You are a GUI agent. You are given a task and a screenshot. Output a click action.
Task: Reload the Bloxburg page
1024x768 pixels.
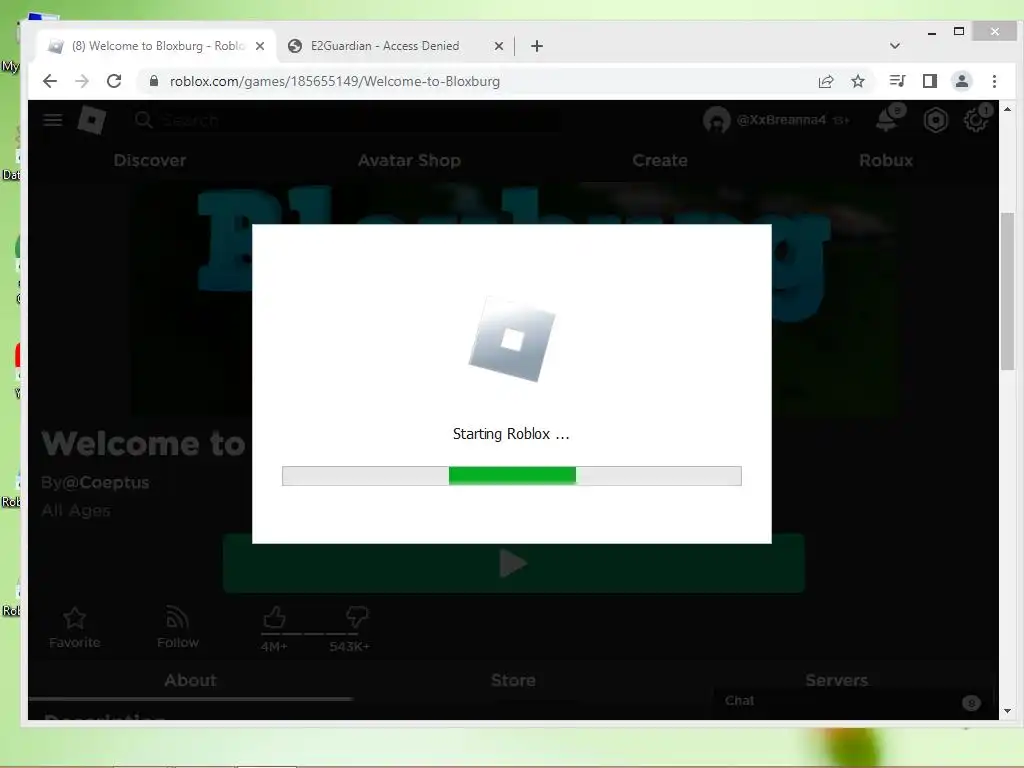(x=114, y=81)
